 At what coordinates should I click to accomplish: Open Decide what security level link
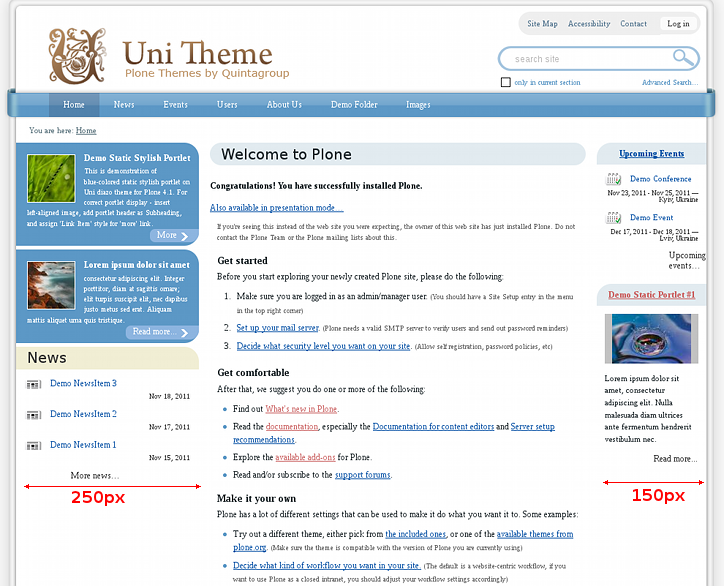tap(323, 346)
